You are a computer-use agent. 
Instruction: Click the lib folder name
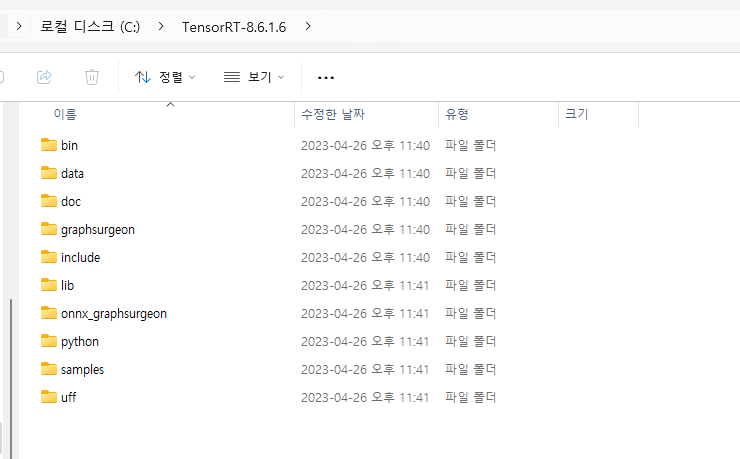pos(67,285)
